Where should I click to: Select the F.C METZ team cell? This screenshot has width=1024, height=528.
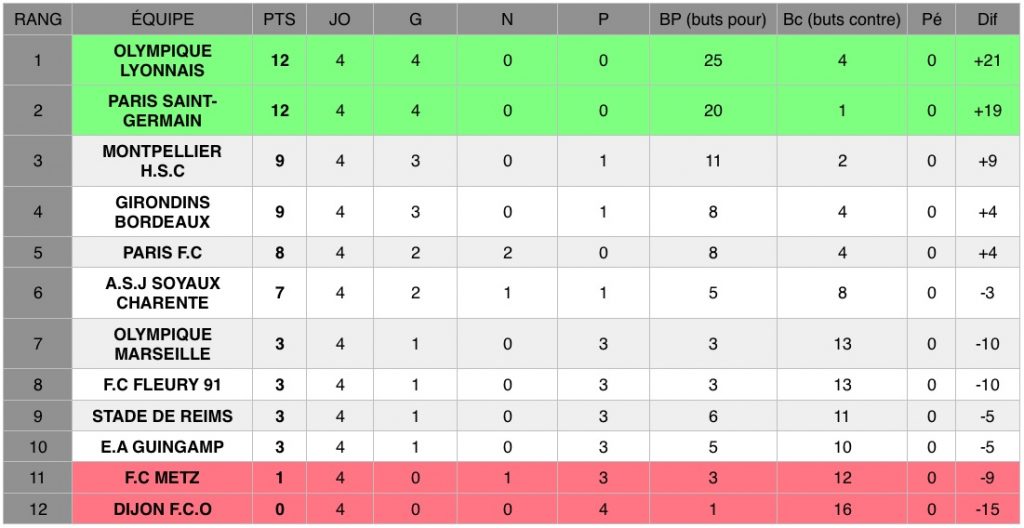tap(162, 478)
